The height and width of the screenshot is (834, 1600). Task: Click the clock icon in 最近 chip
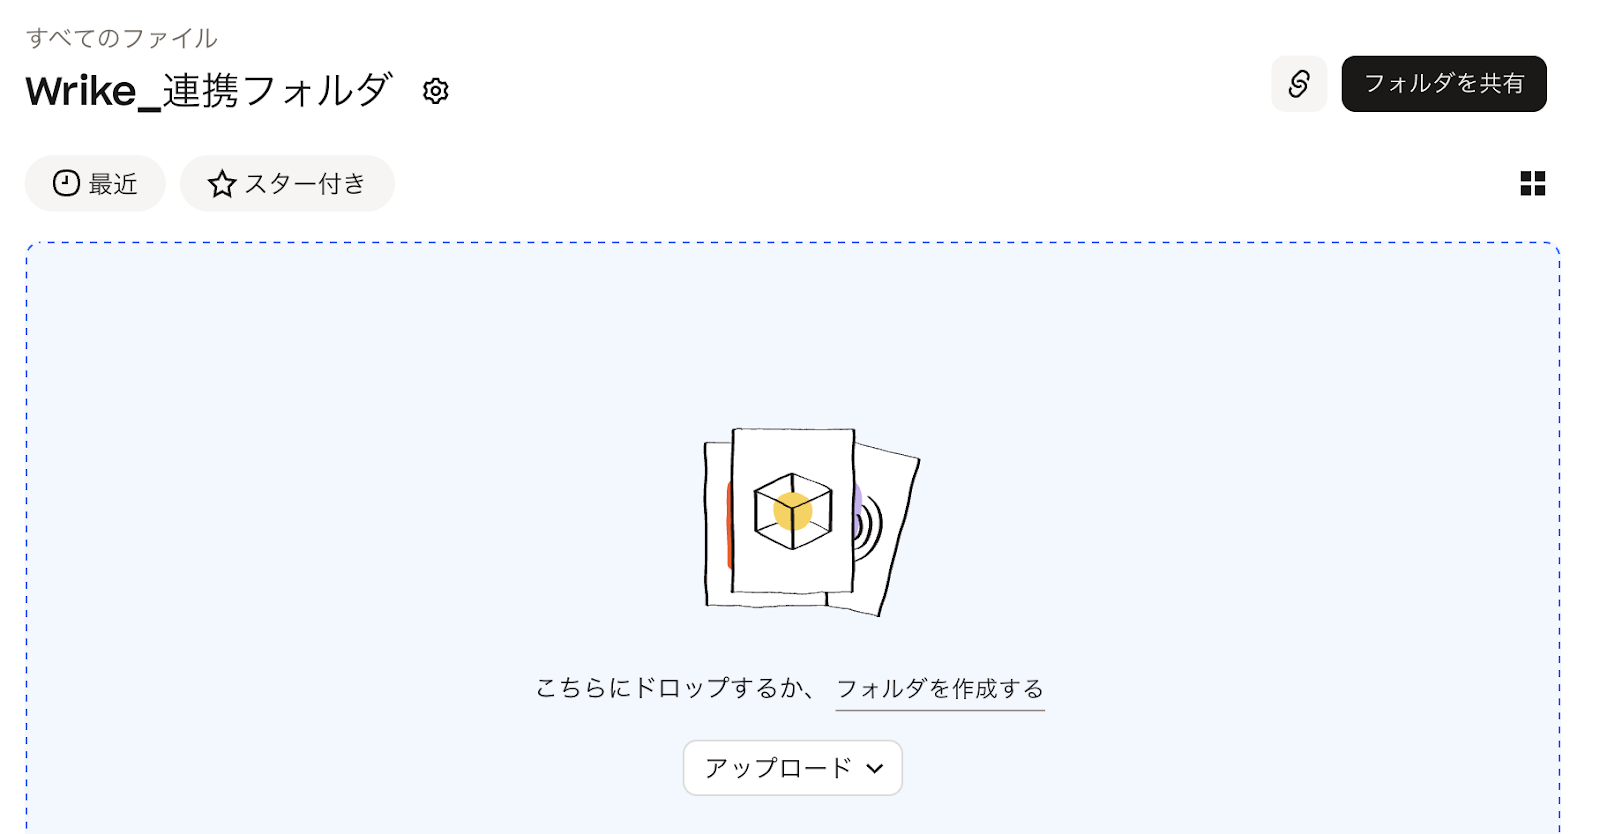pyautogui.click(x=66, y=183)
